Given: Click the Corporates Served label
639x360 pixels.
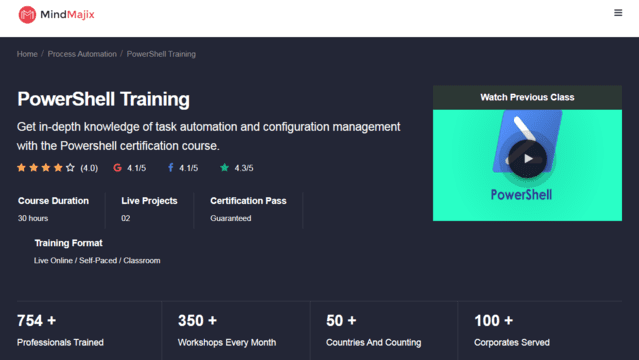Looking at the screenshot, I should pos(511,343).
